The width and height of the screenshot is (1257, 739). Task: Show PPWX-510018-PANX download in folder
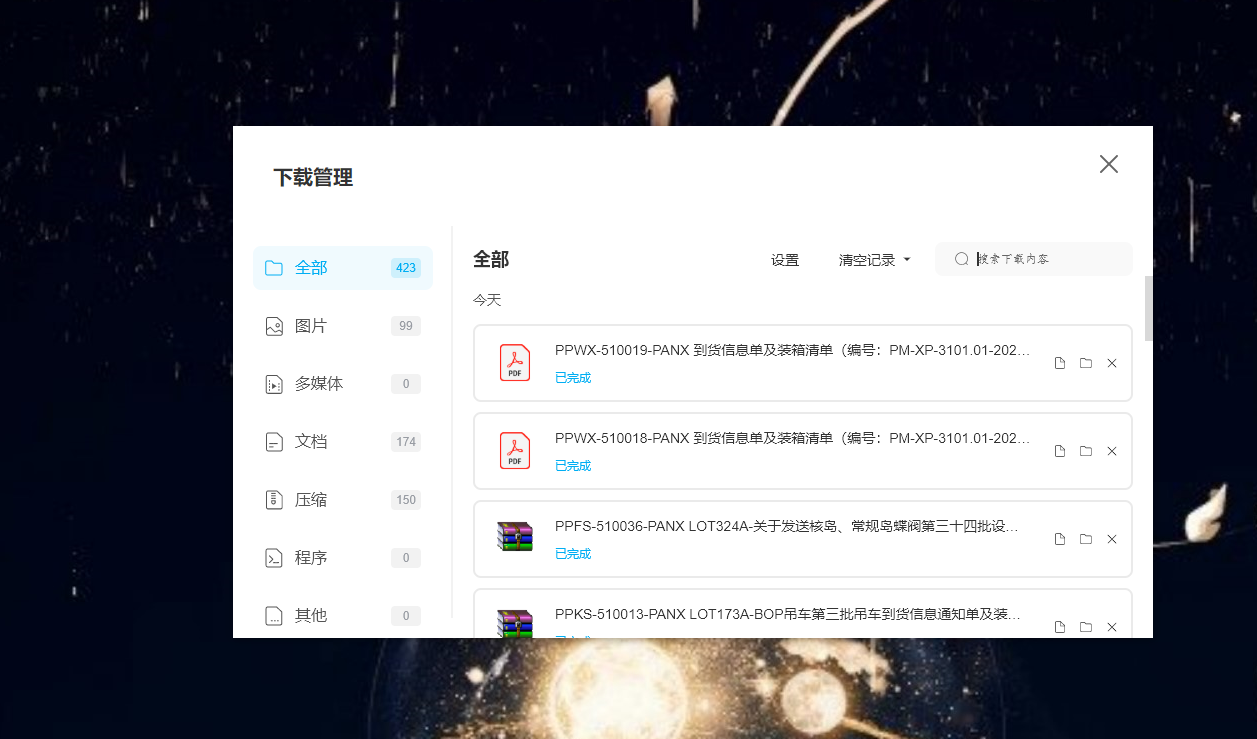[x=1086, y=451]
